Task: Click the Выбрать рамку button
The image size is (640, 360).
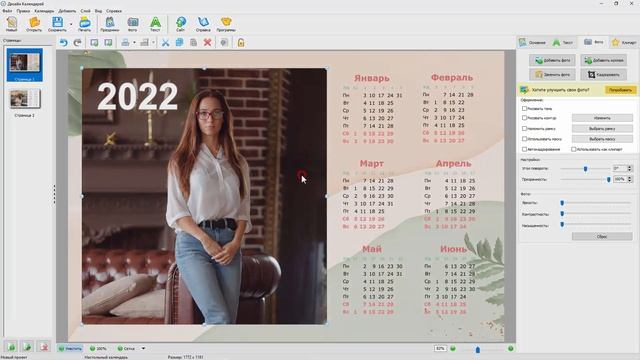Action: [x=602, y=129]
